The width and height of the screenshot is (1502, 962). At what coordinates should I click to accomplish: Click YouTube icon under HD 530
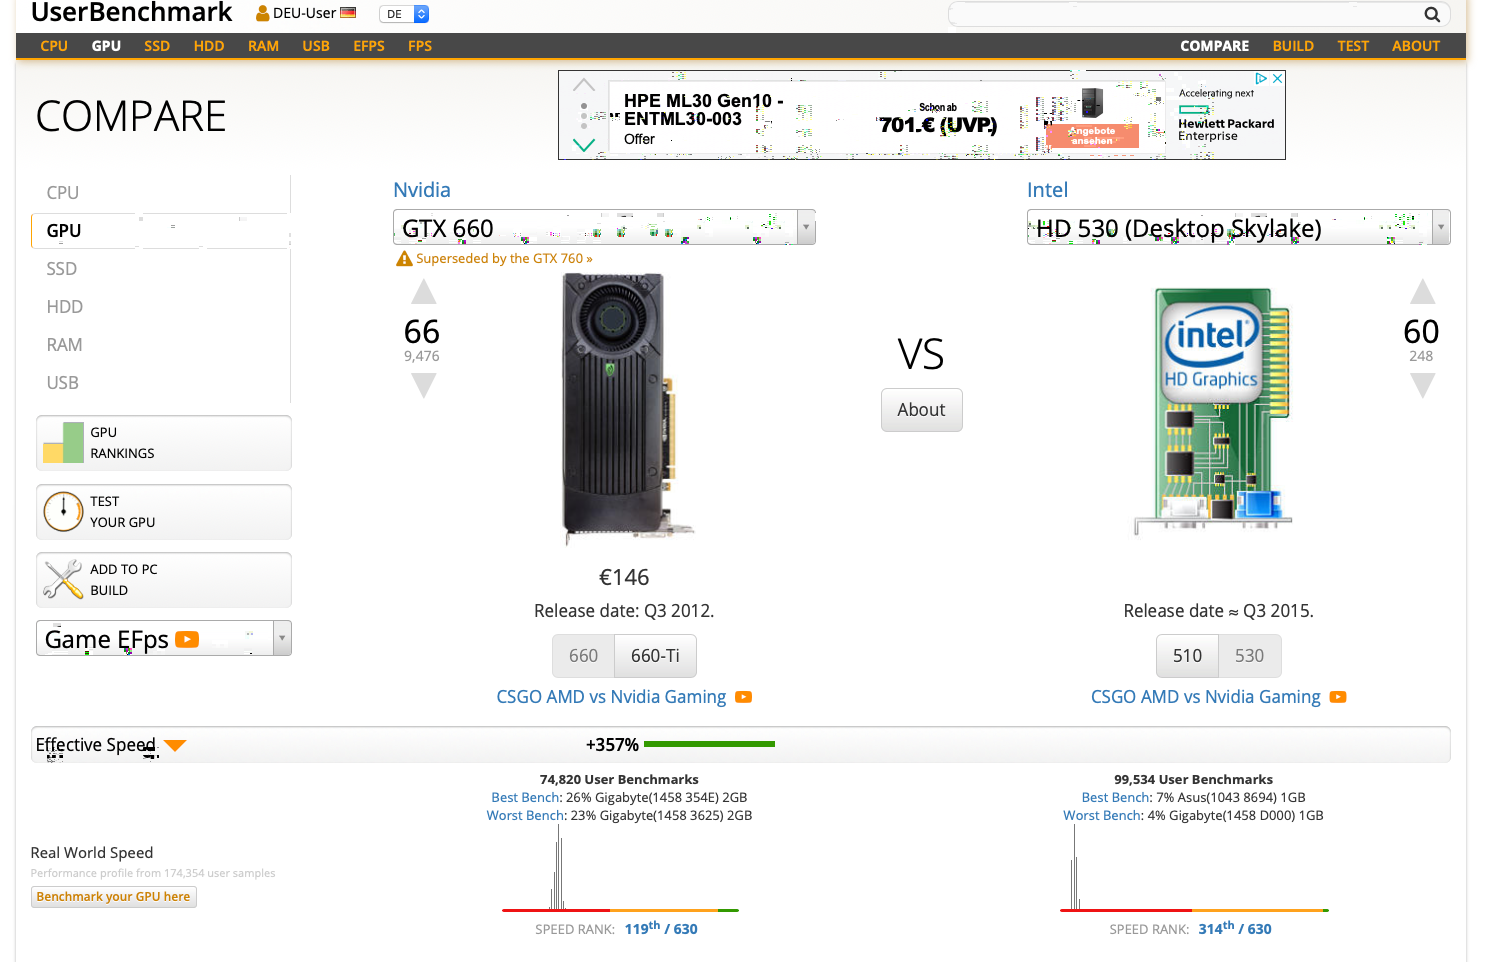coord(1338,697)
